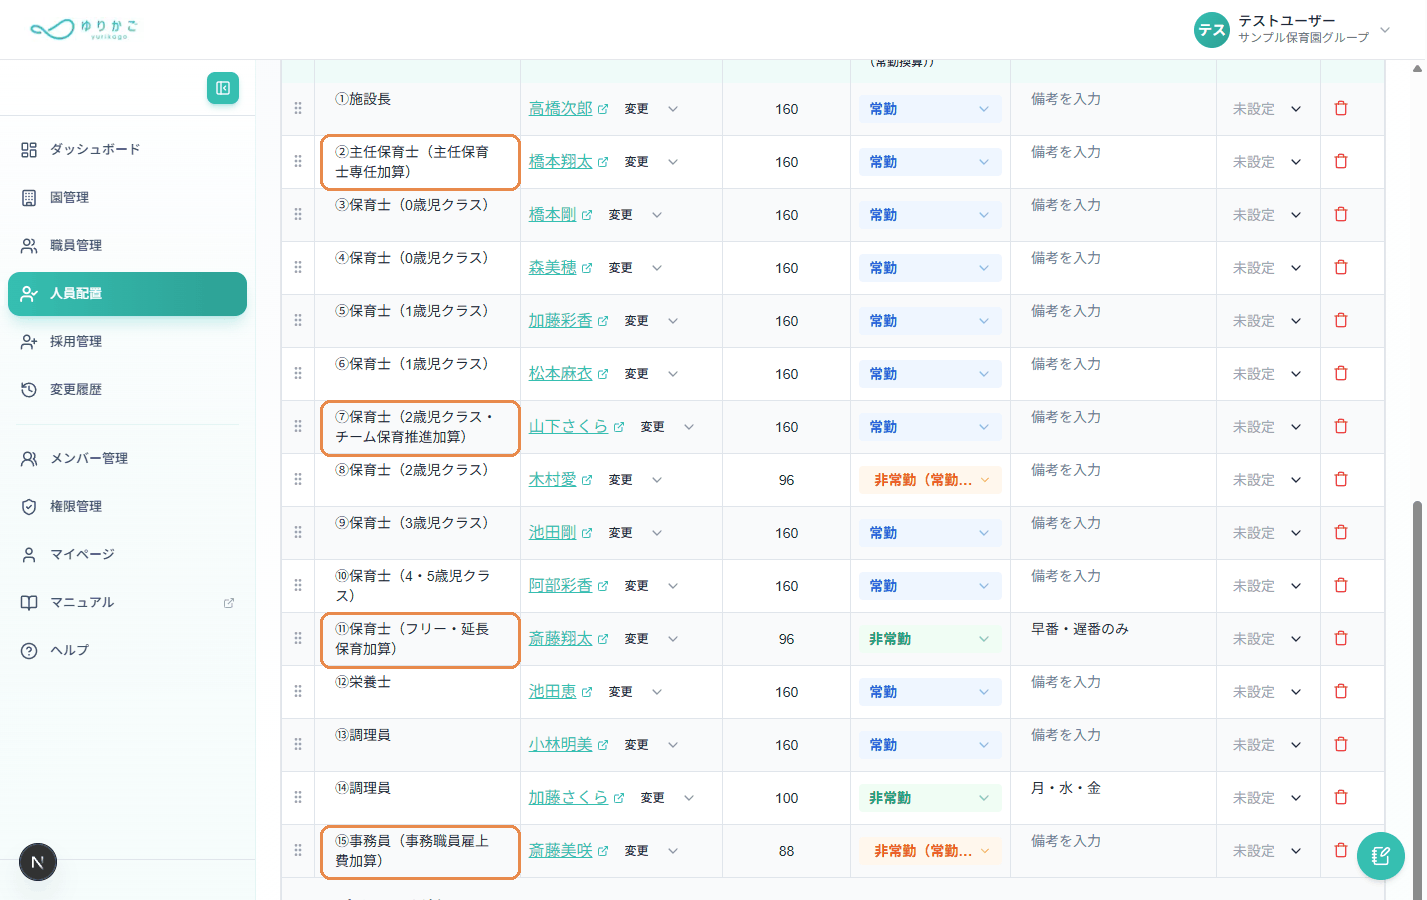The image size is (1427, 900).
Task: Click 備考を入力 field for ④保育士 row
Action: click(1113, 267)
